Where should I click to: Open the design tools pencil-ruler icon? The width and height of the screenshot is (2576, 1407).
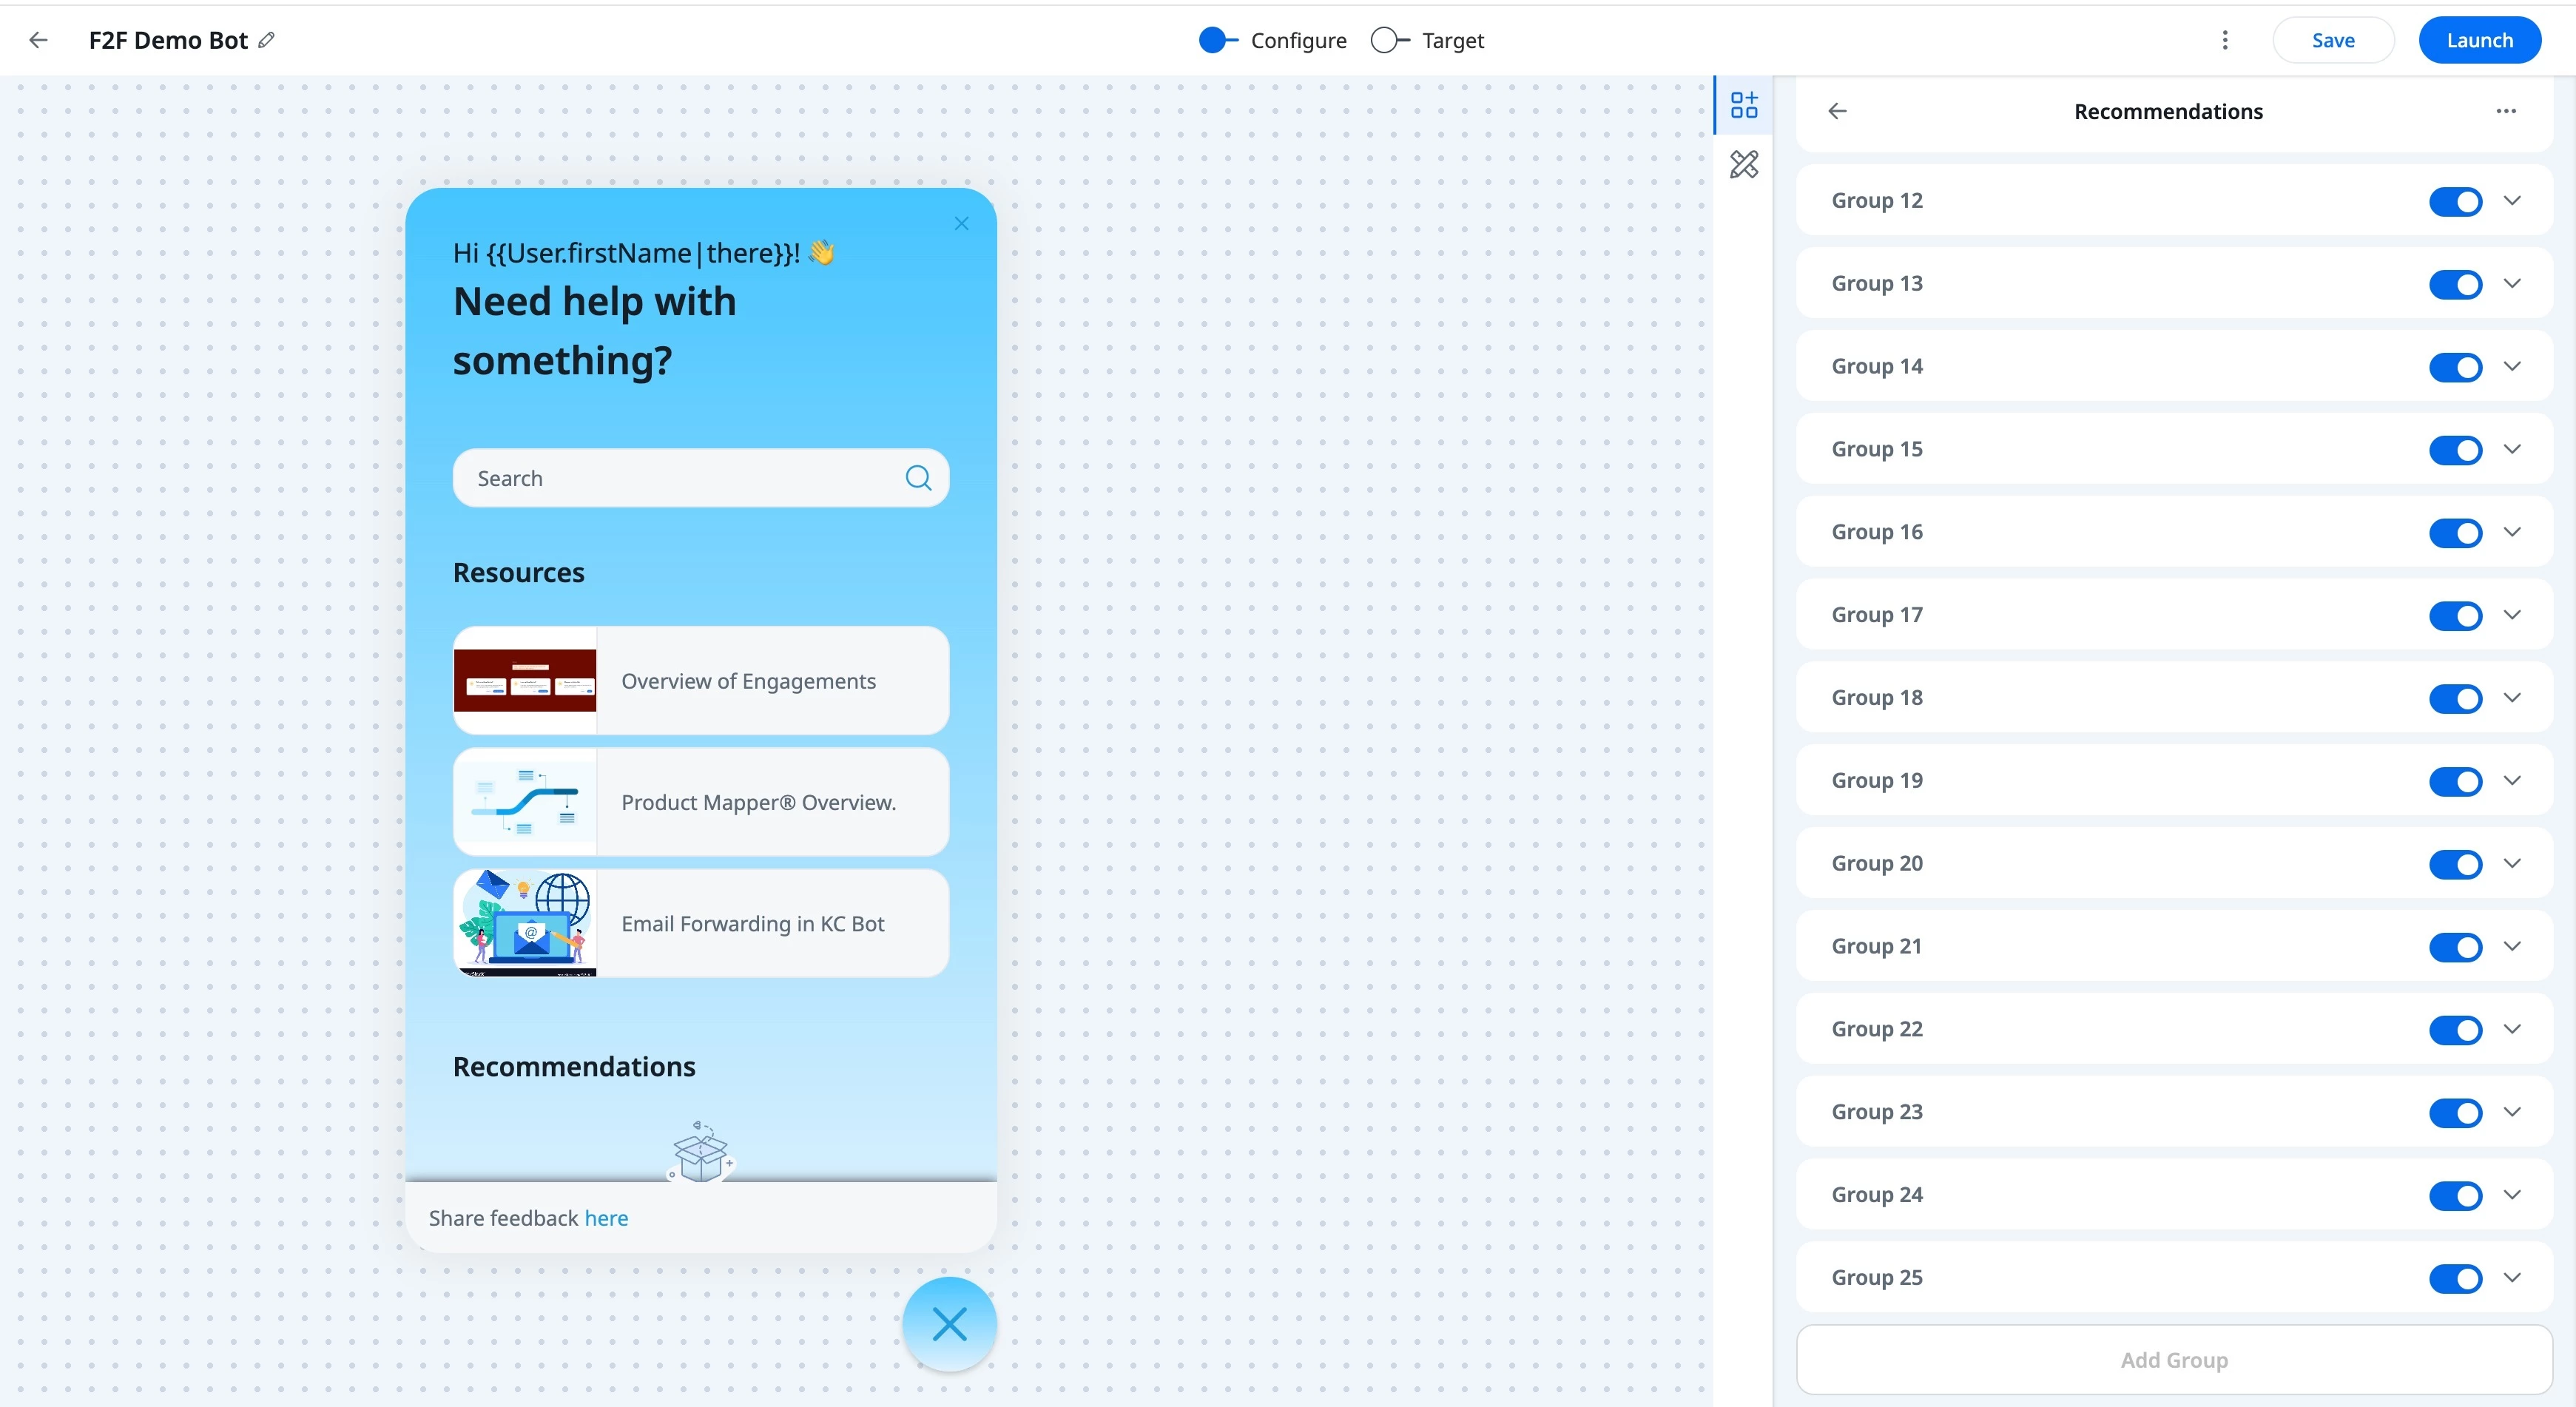coord(1744,164)
